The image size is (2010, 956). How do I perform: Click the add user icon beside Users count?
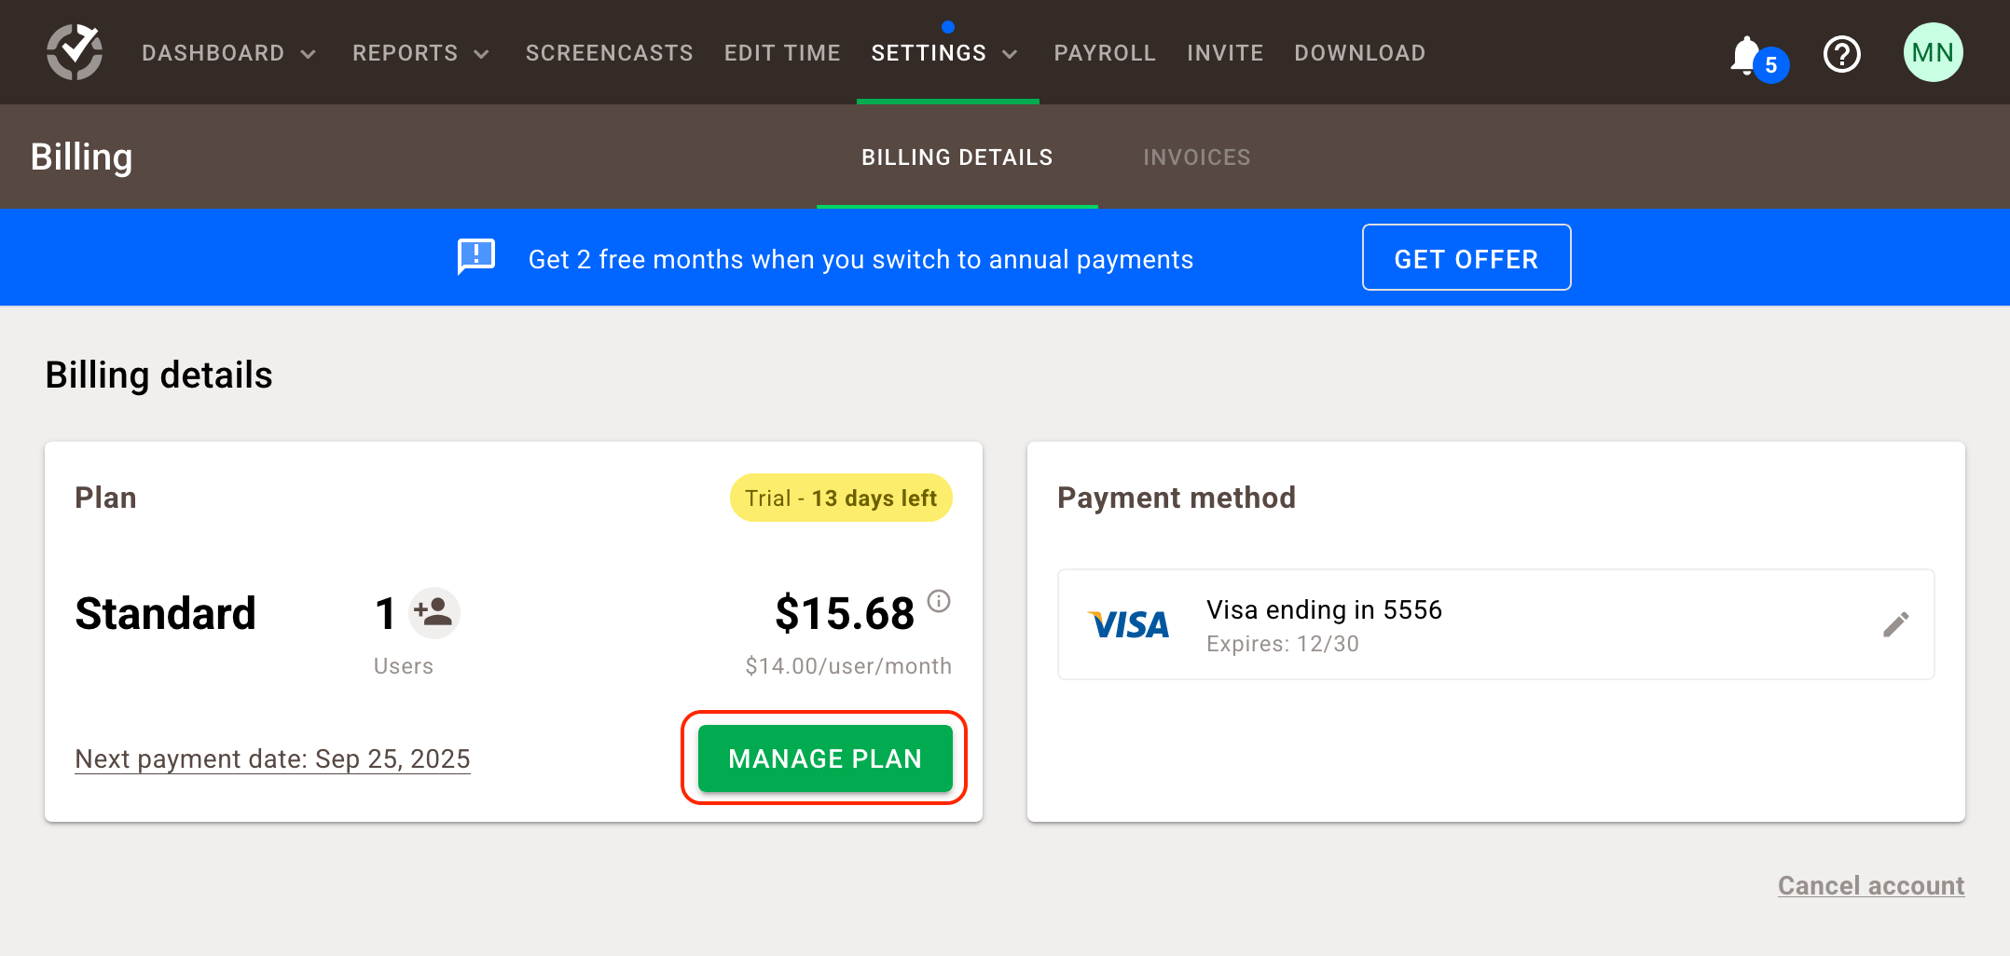tap(434, 612)
